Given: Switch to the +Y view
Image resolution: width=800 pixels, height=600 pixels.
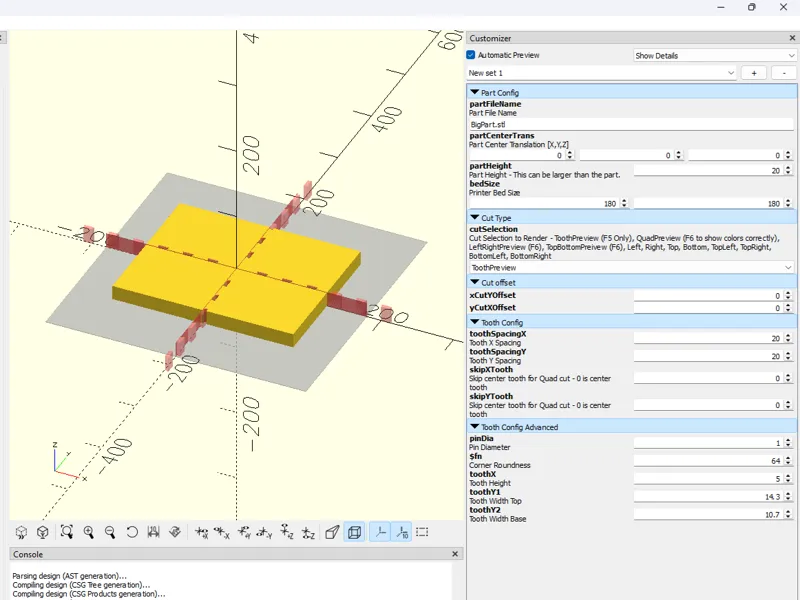Looking at the screenshot, I should [x=244, y=532].
